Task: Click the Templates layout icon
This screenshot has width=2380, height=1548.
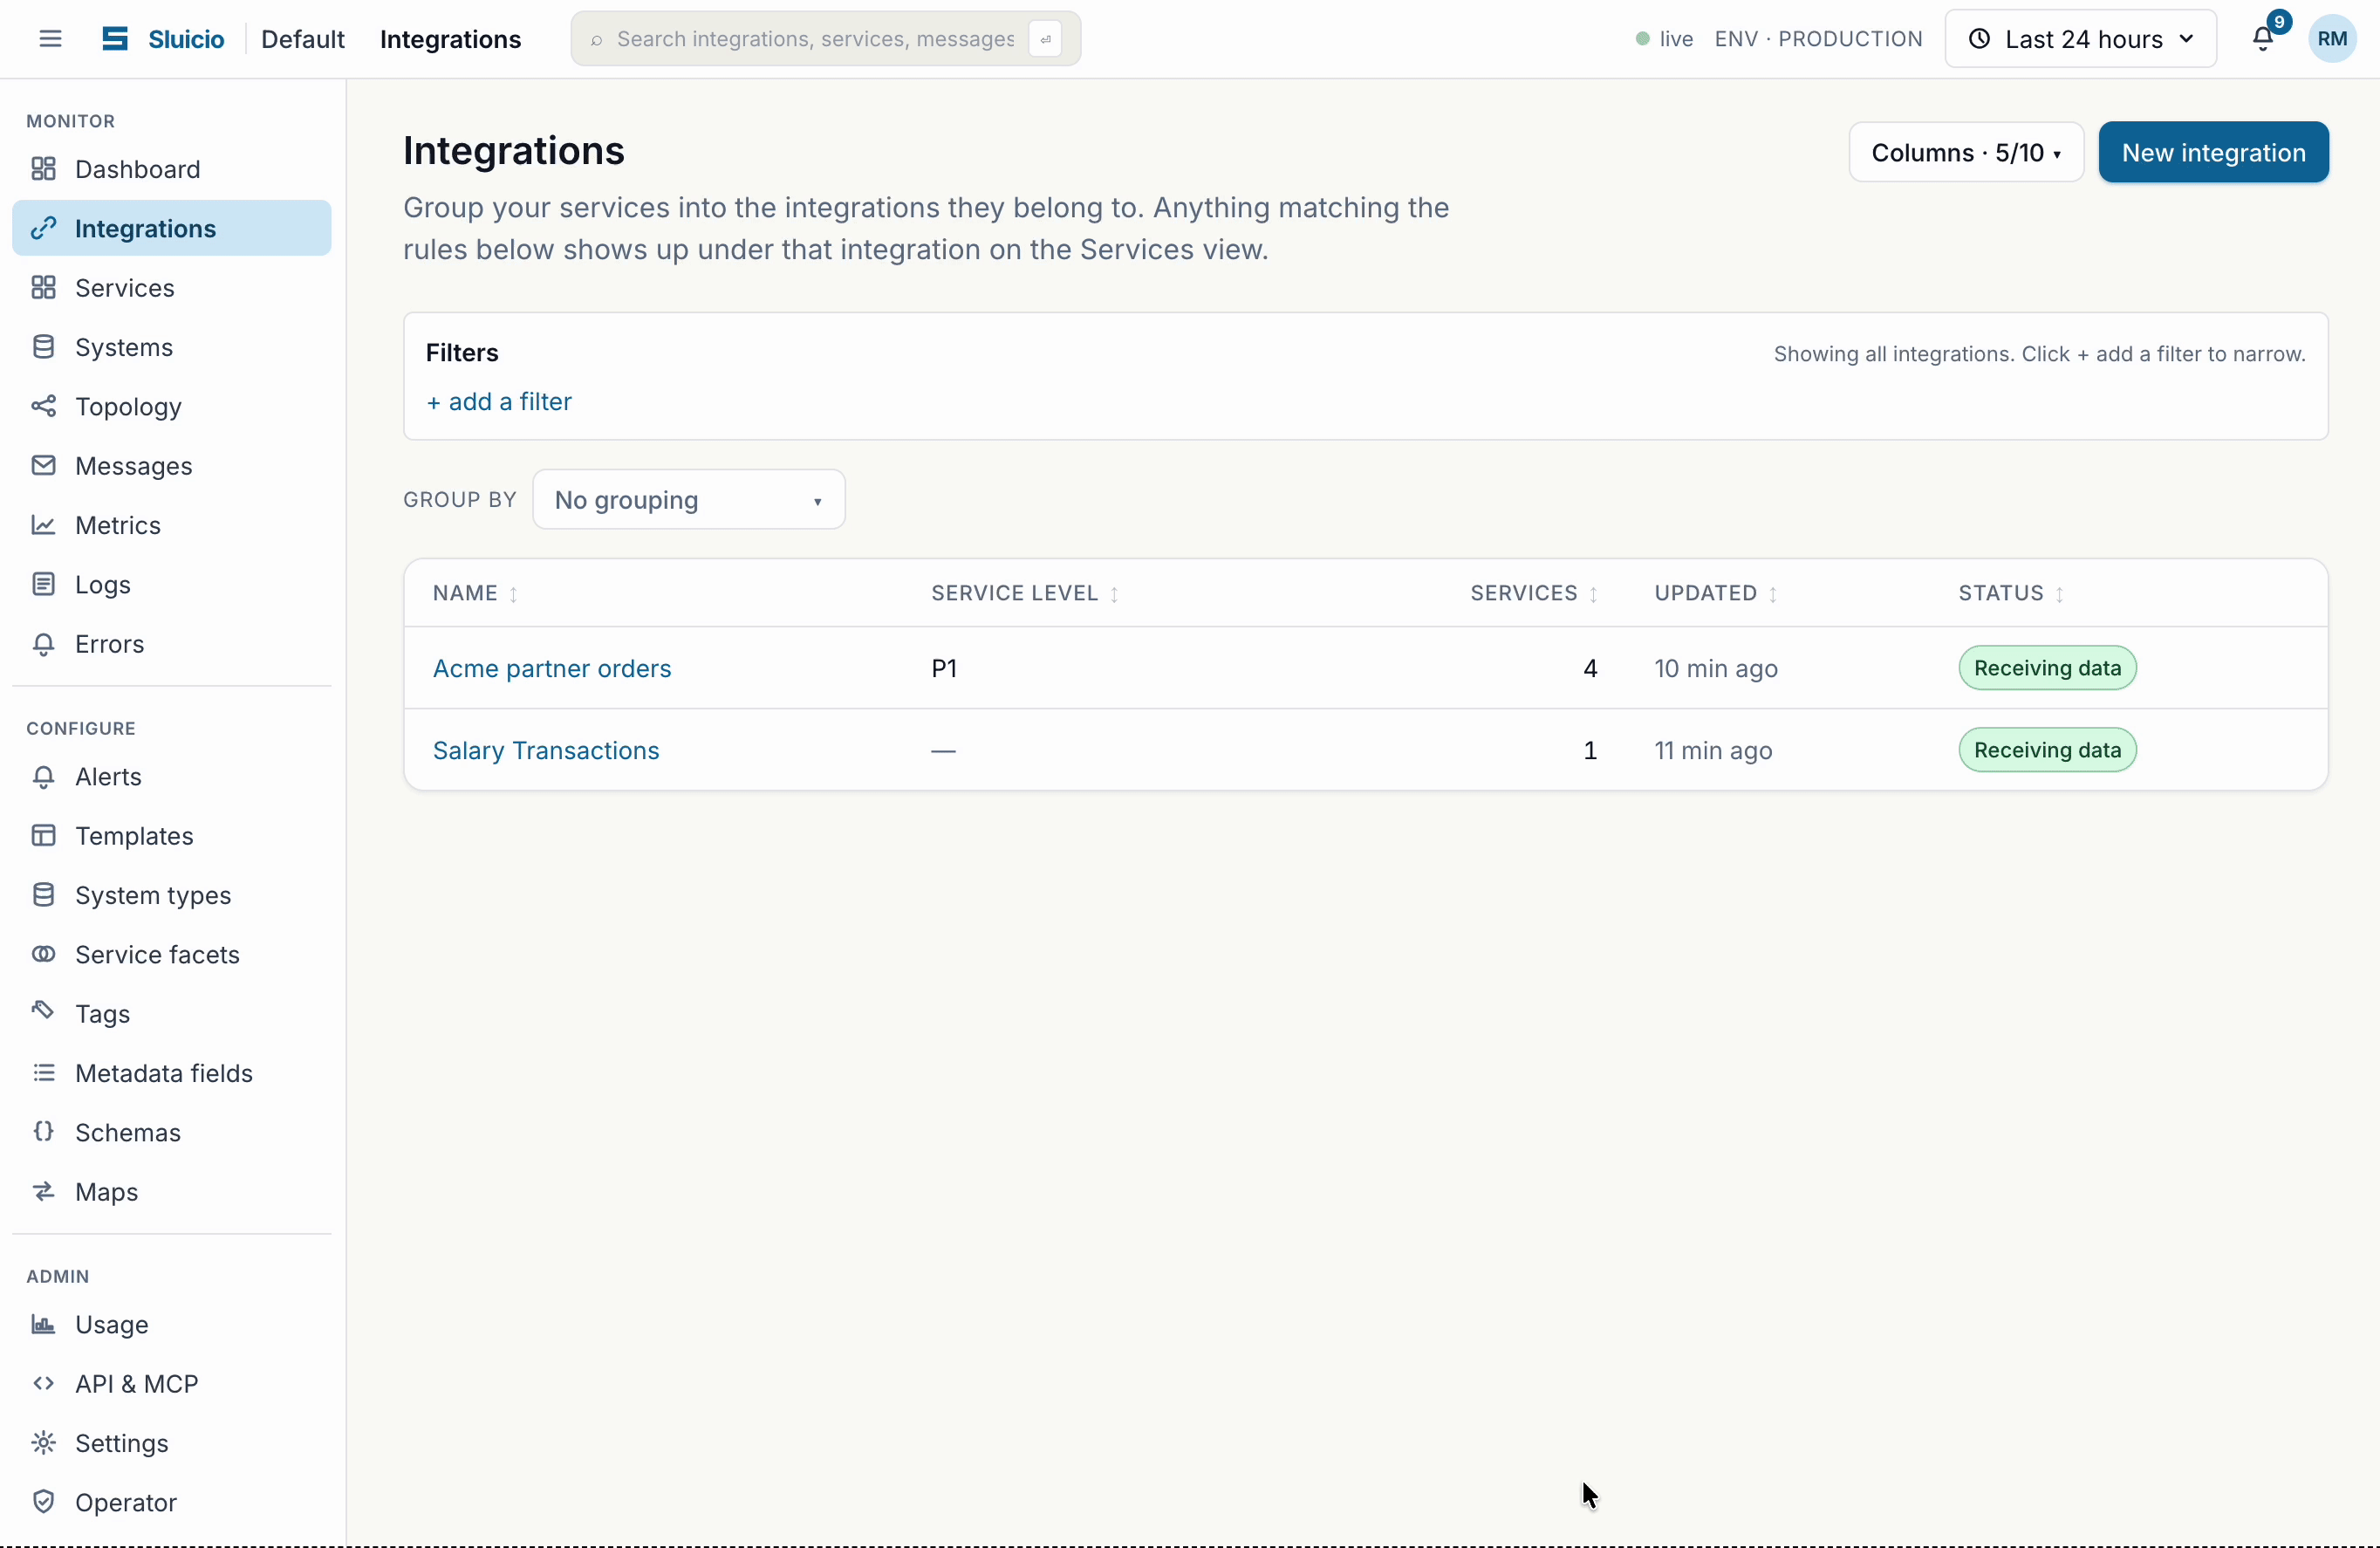Action: click(43, 836)
